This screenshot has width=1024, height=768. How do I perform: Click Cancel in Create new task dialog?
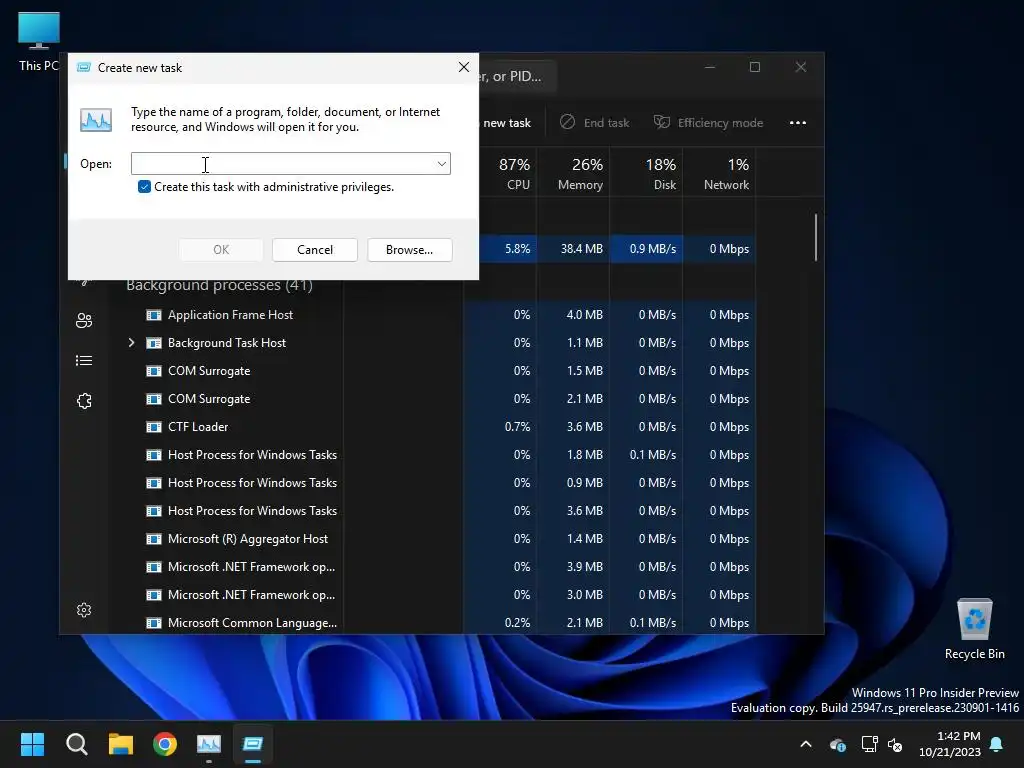(x=315, y=249)
